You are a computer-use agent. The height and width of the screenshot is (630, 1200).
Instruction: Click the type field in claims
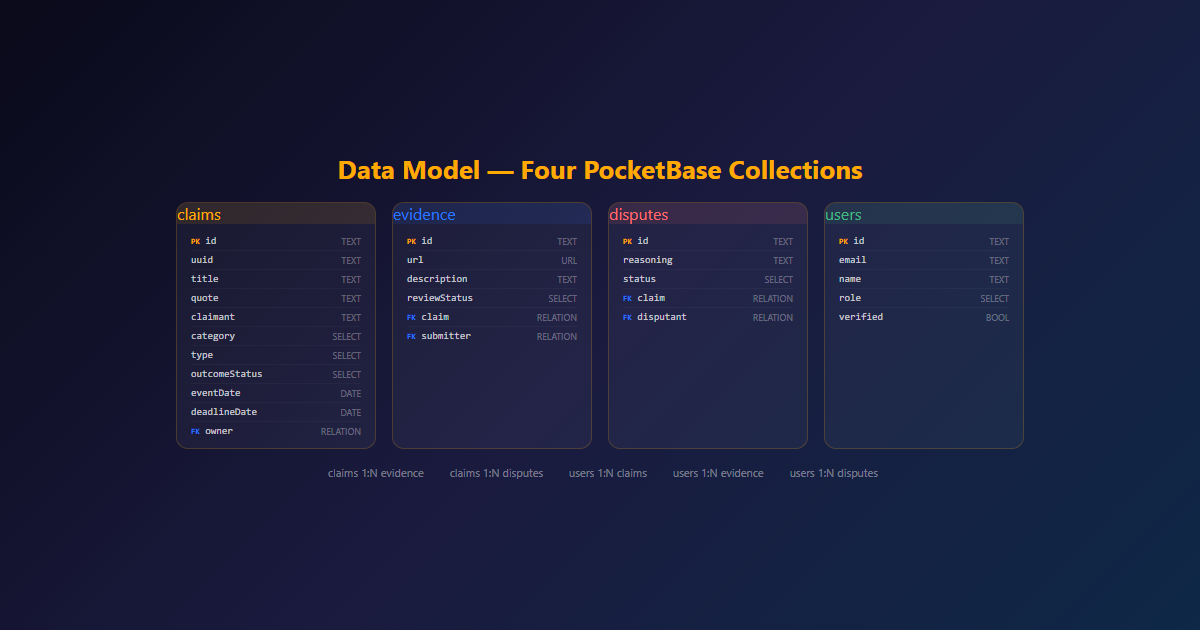276,355
